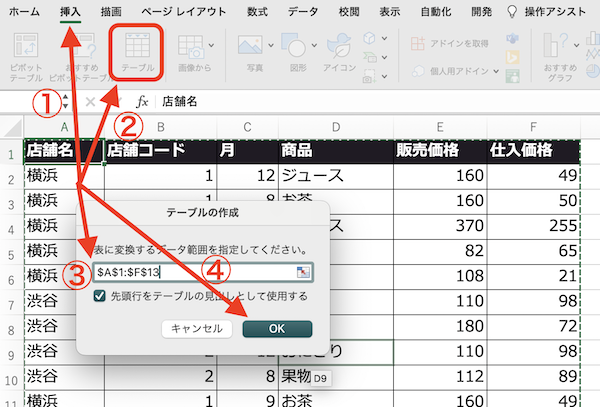Switch to the 校閲 tab
The image size is (600, 407).
349,12
